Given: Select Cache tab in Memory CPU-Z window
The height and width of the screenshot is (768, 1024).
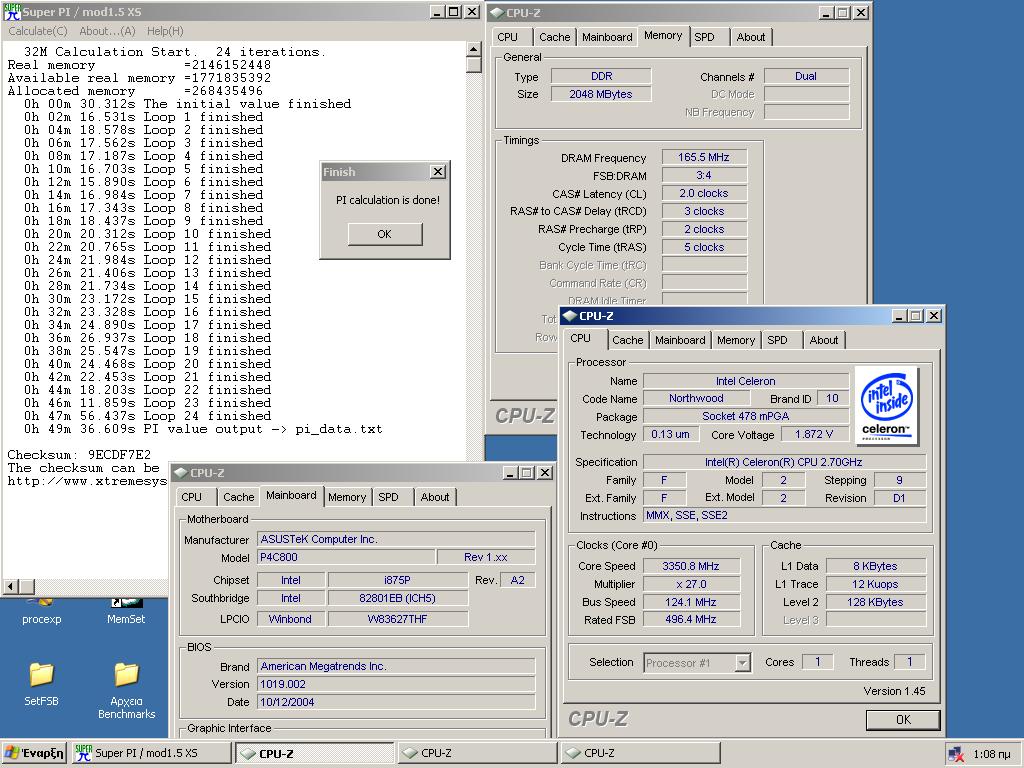Looking at the screenshot, I should (554, 37).
